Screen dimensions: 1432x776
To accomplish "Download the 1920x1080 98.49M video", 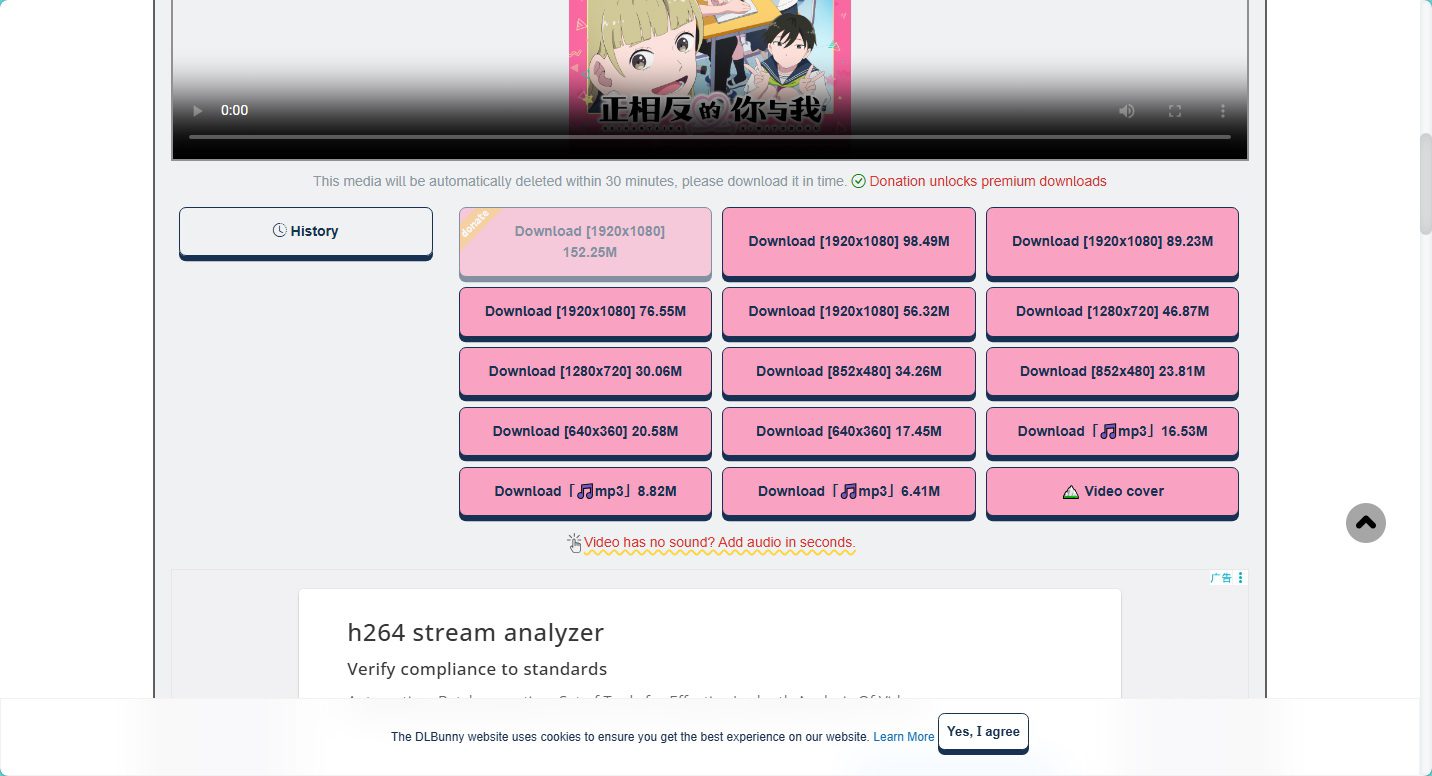I will (x=848, y=242).
